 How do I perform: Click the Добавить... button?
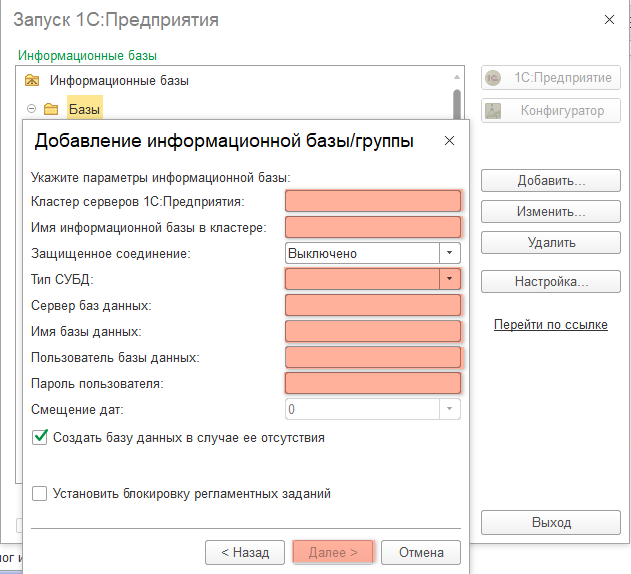click(551, 180)
